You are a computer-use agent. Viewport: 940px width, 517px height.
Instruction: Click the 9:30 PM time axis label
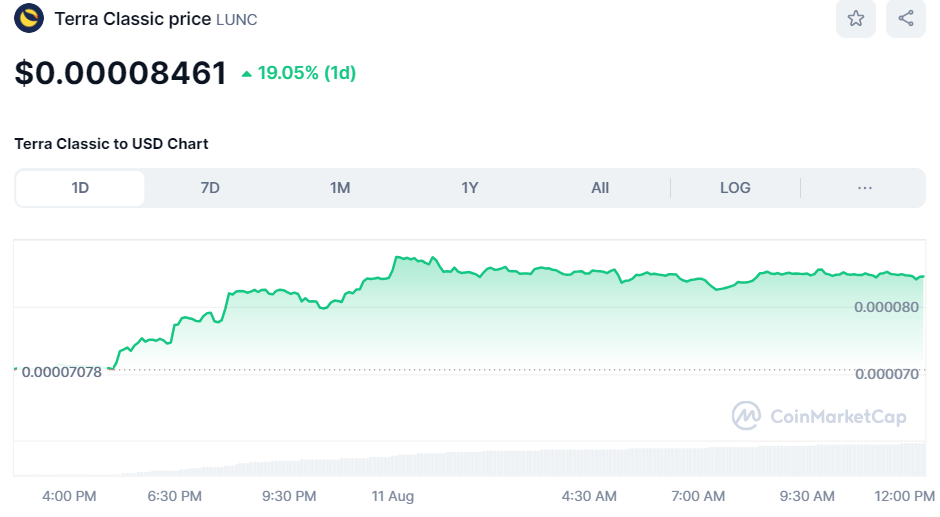pos(289,497)
